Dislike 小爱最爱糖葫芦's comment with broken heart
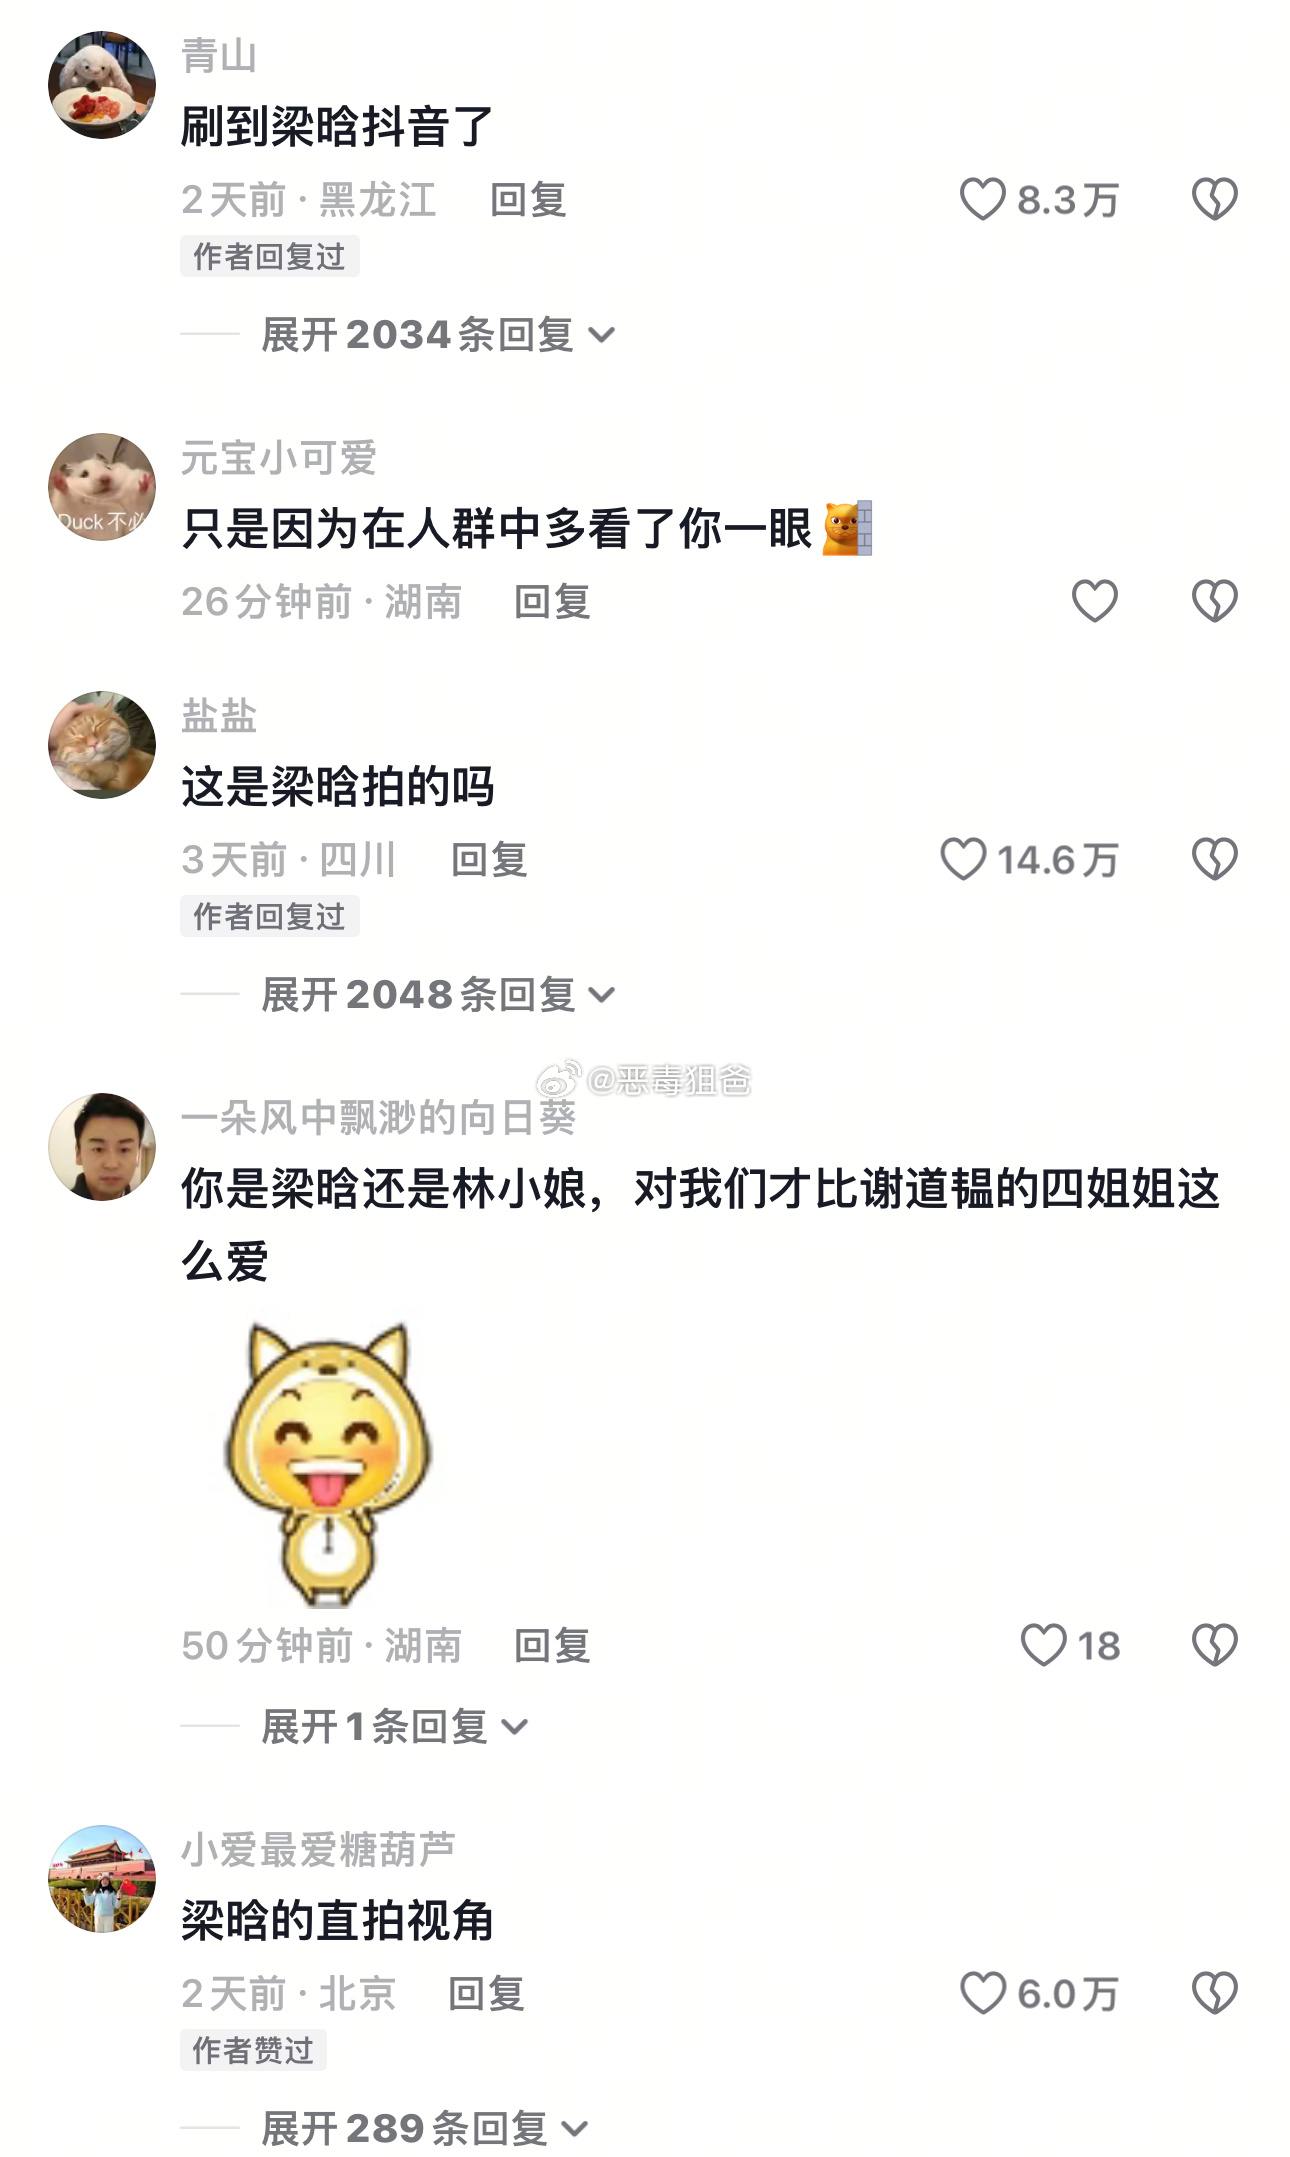 click(x=1215, y=1993)
